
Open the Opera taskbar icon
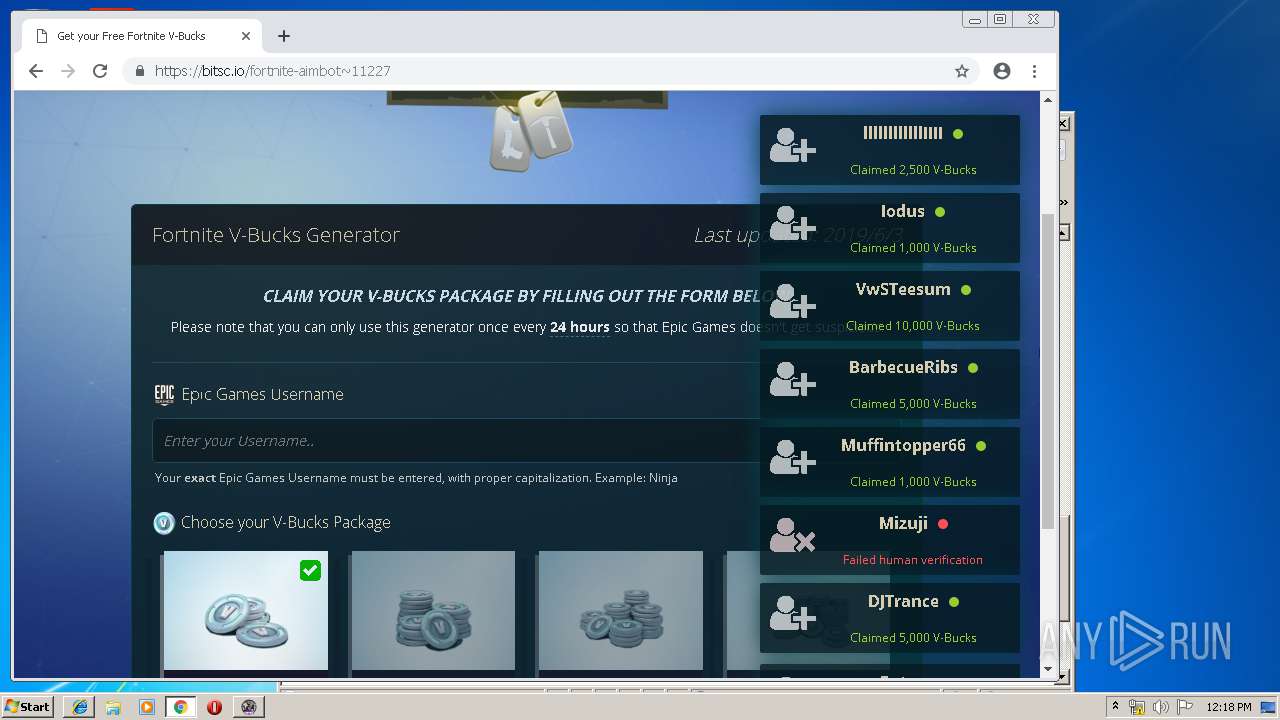pos(214,707)
